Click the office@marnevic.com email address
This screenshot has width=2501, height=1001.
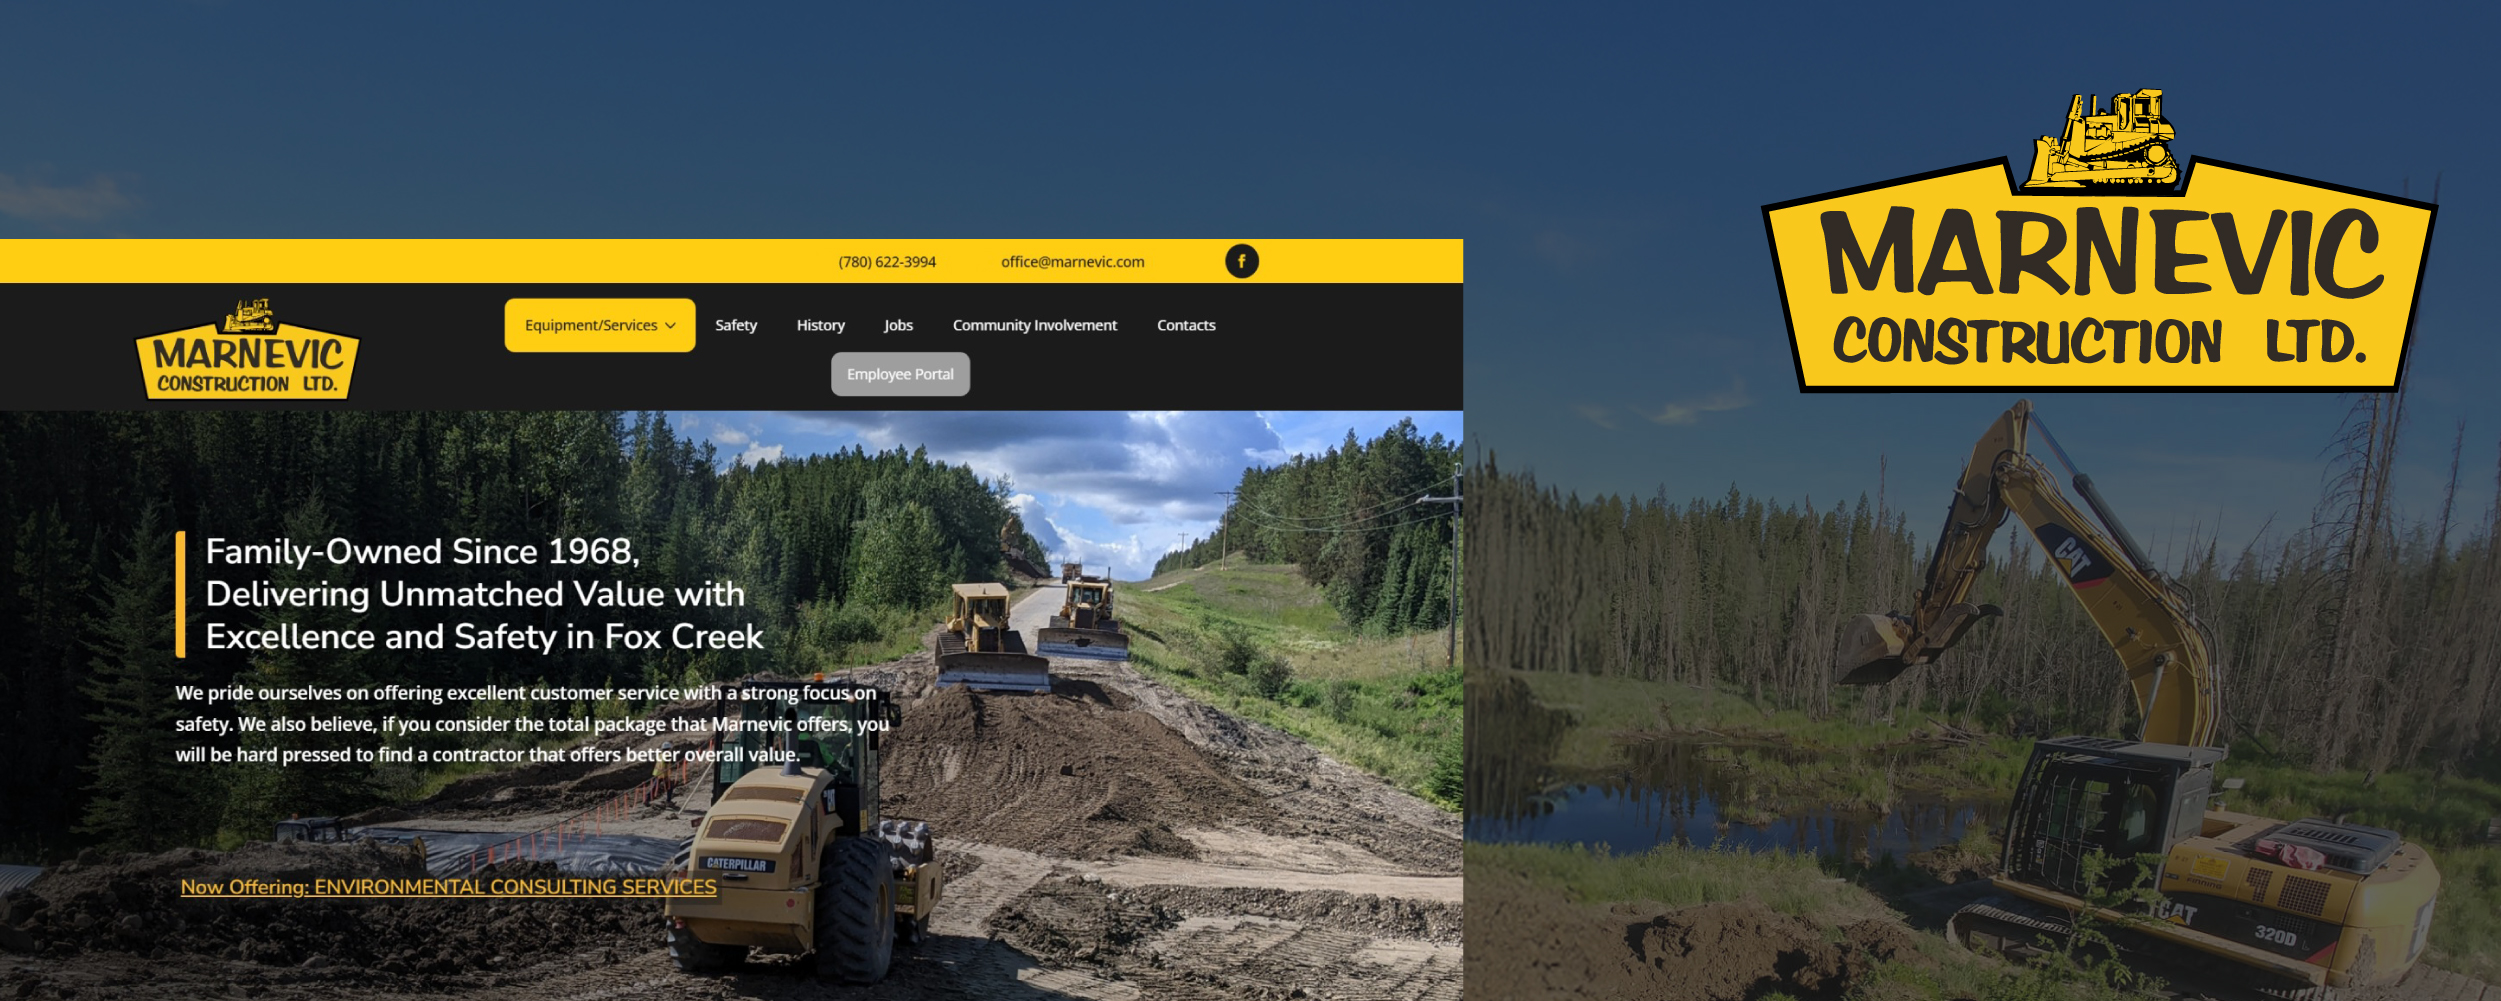tap(1072, 262)
